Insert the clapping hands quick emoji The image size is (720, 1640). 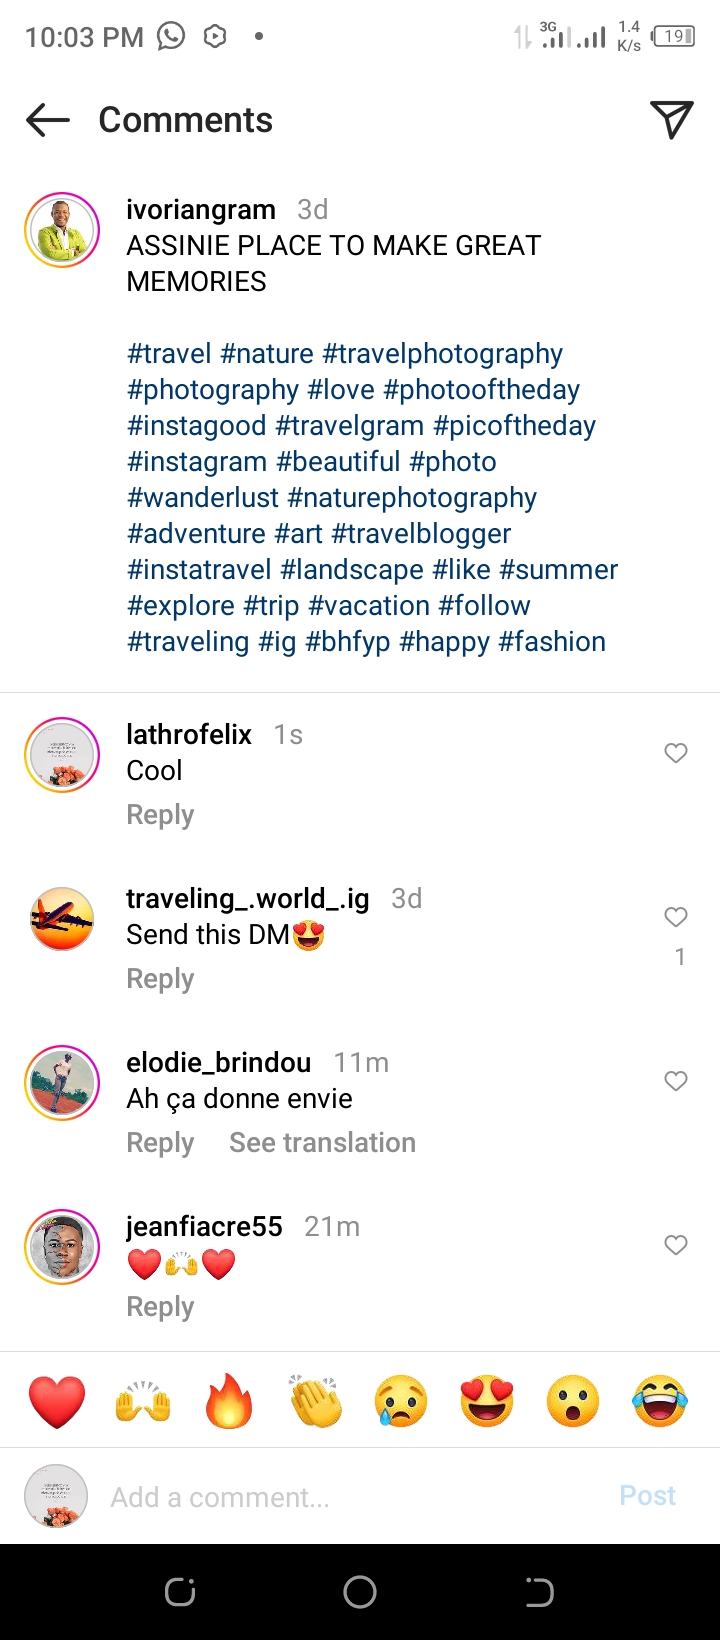(315, 1401)
